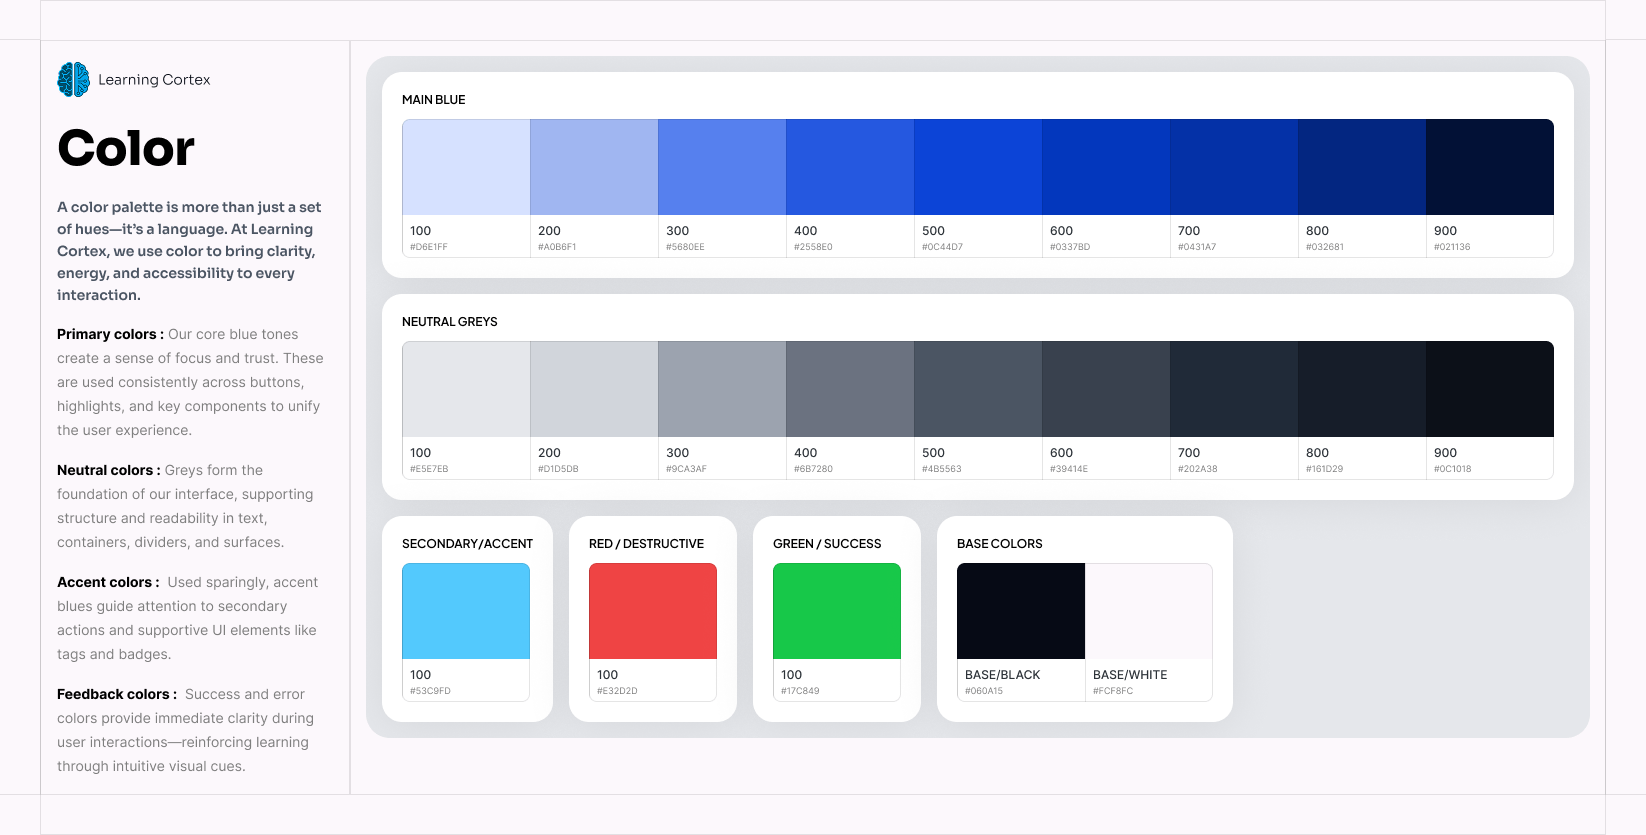The height and width of the screenshot is (835, 1646).
Task: Select the Main Blue 200 swatch
Action: pyautogui.click(x=594, y=167)
